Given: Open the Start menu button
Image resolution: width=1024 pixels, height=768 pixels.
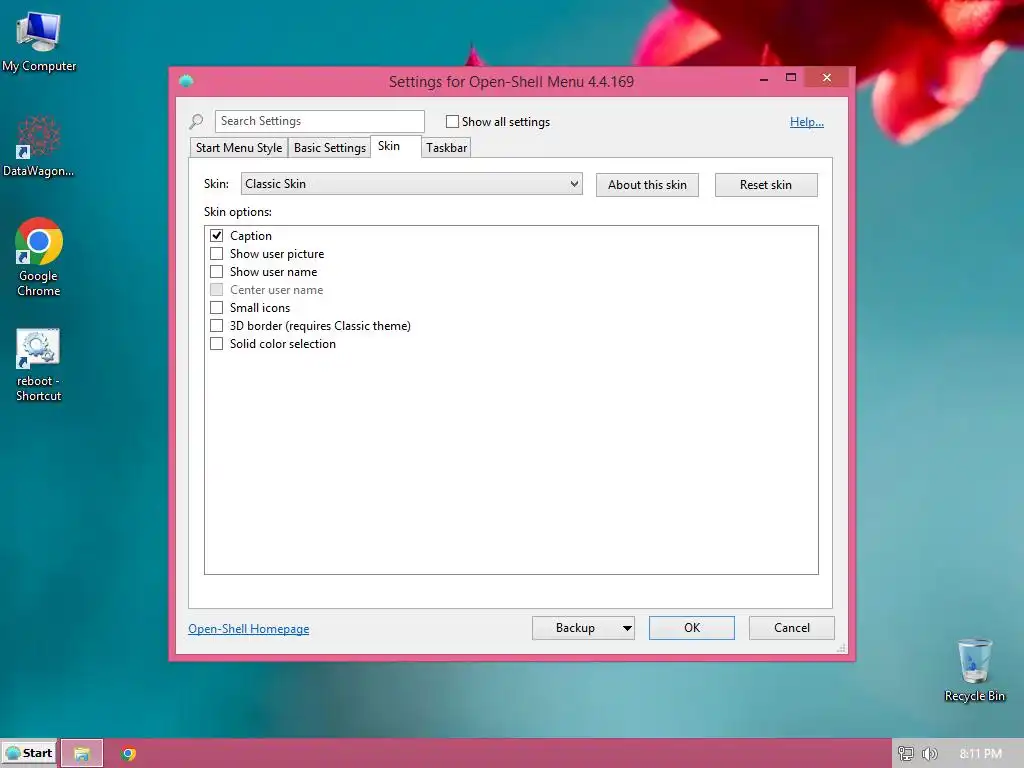Looking at the screenshot, I should (x=29, y=753).
